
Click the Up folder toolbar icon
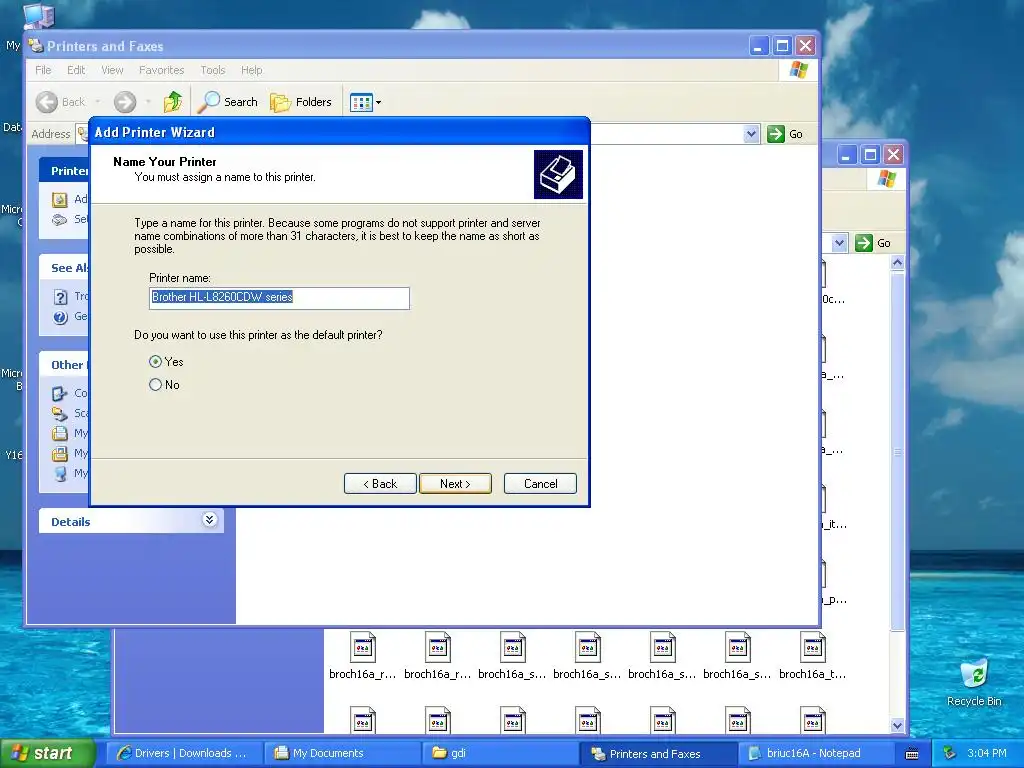(x=173, y=102)
